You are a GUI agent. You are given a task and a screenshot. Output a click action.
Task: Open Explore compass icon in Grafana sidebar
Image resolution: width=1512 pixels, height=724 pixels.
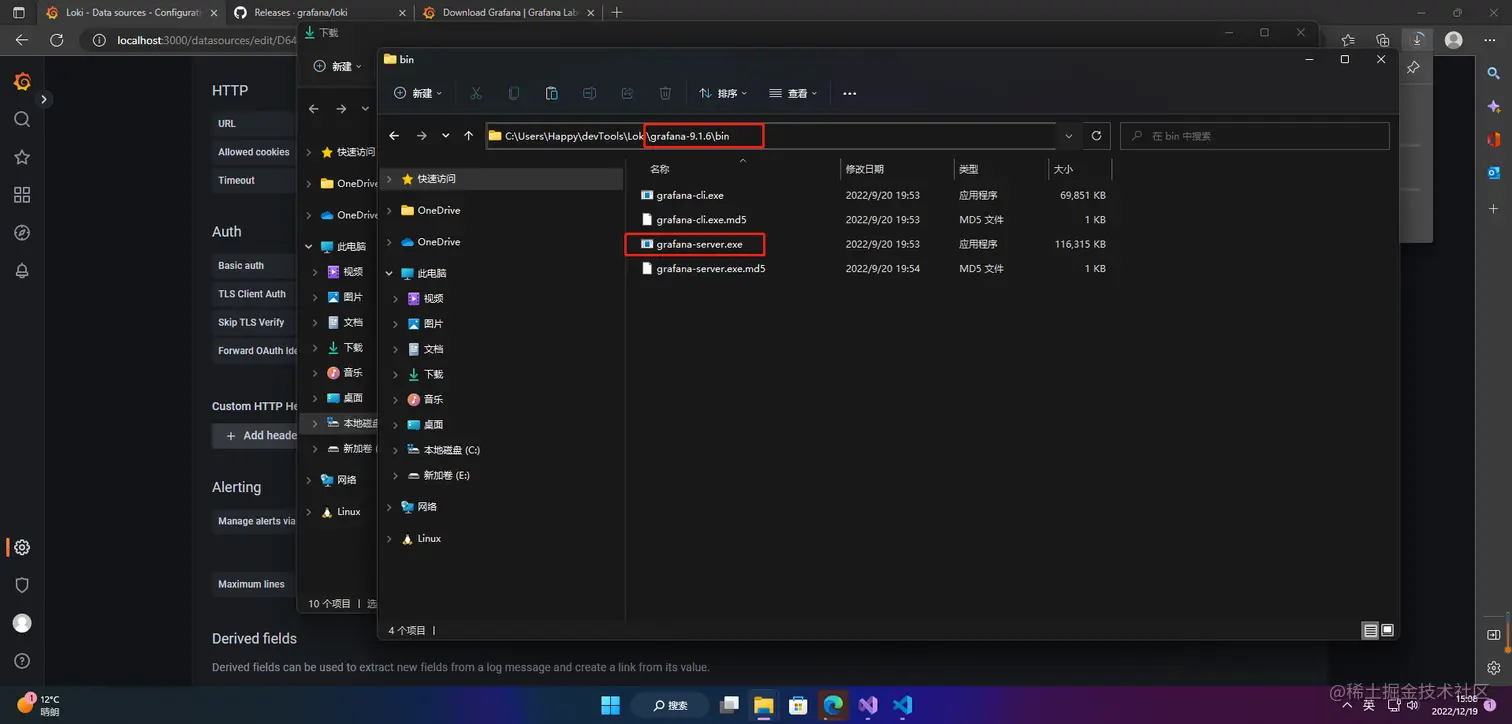tap(22, 233)
